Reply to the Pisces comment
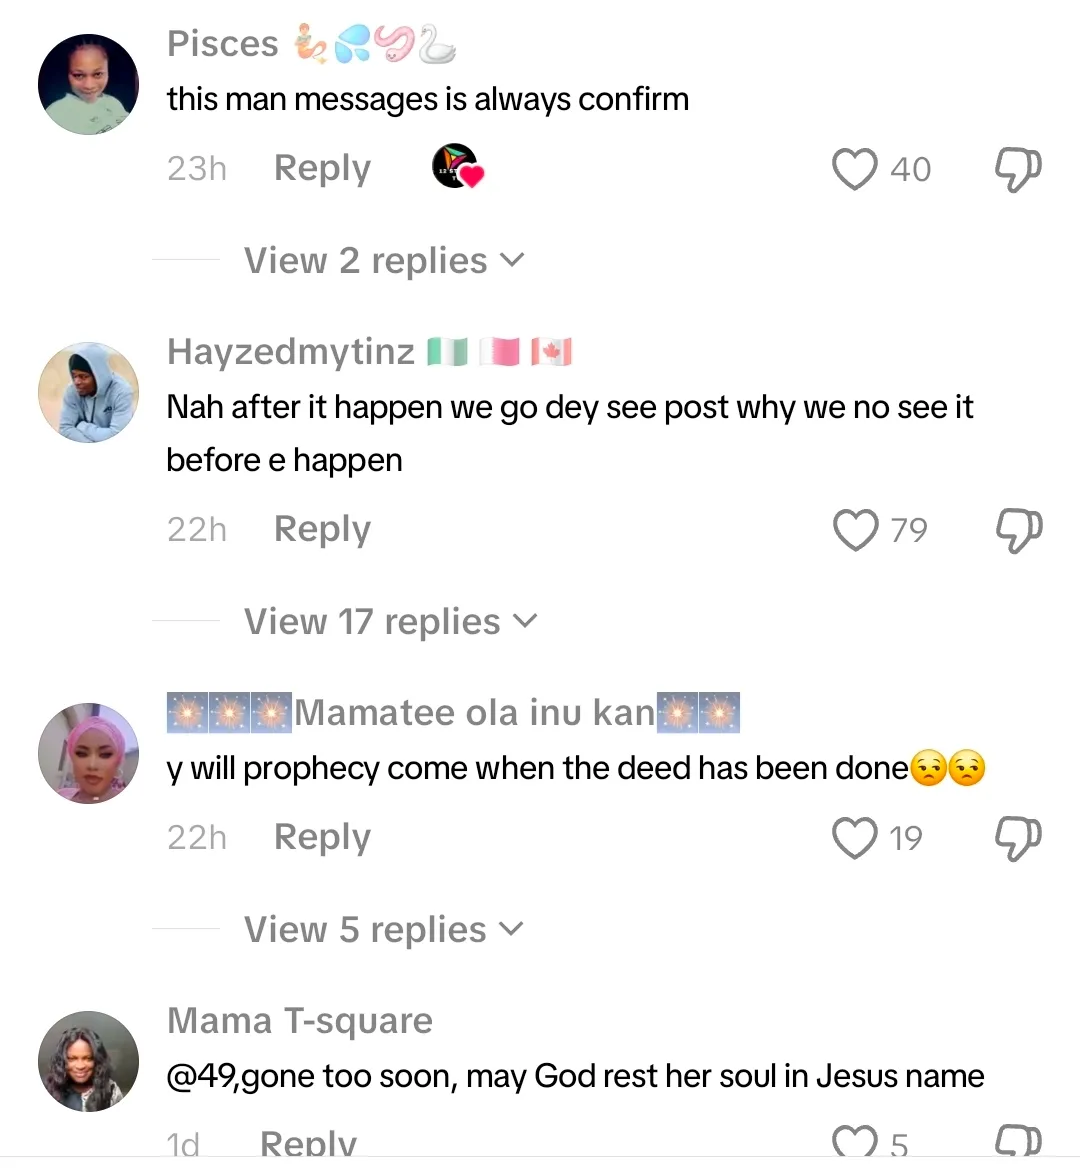This screenshot has height=1171, width=1080. (322, 168)
